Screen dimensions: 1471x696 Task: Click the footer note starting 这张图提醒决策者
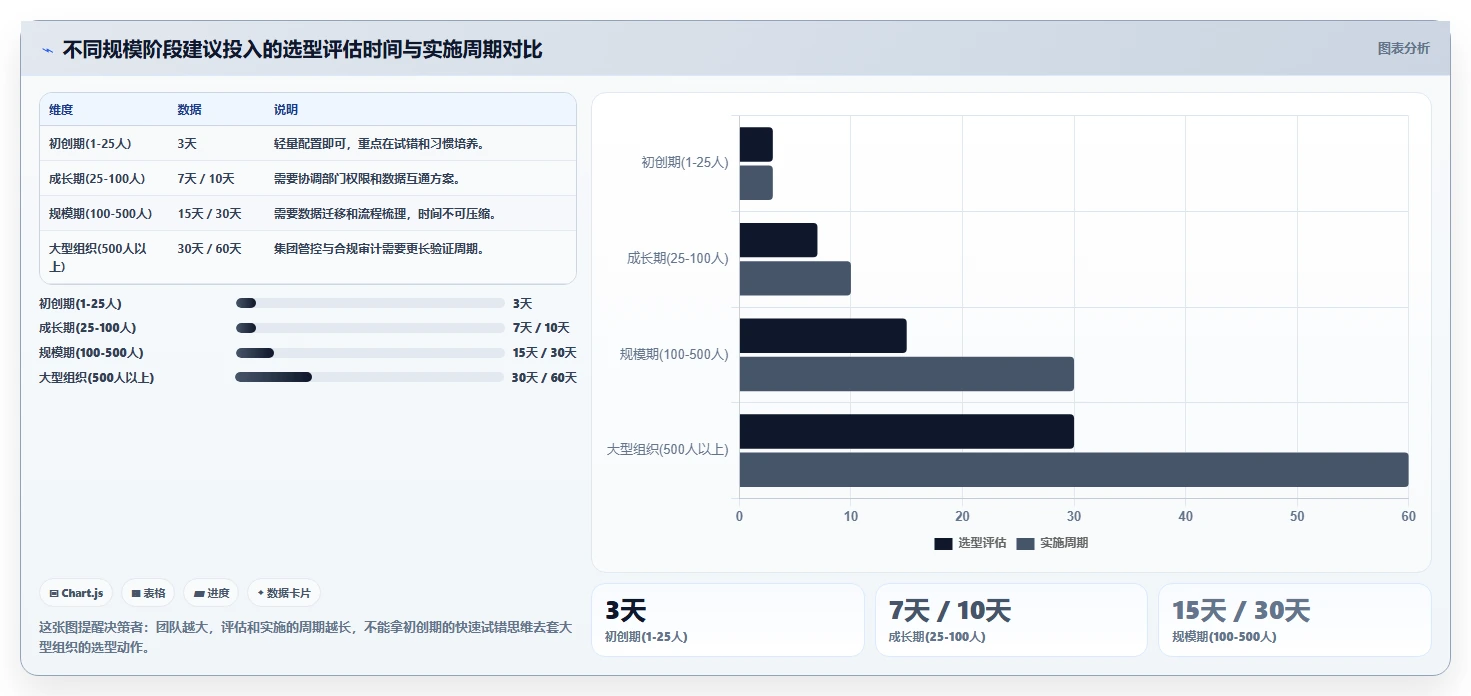pos(305,637)
